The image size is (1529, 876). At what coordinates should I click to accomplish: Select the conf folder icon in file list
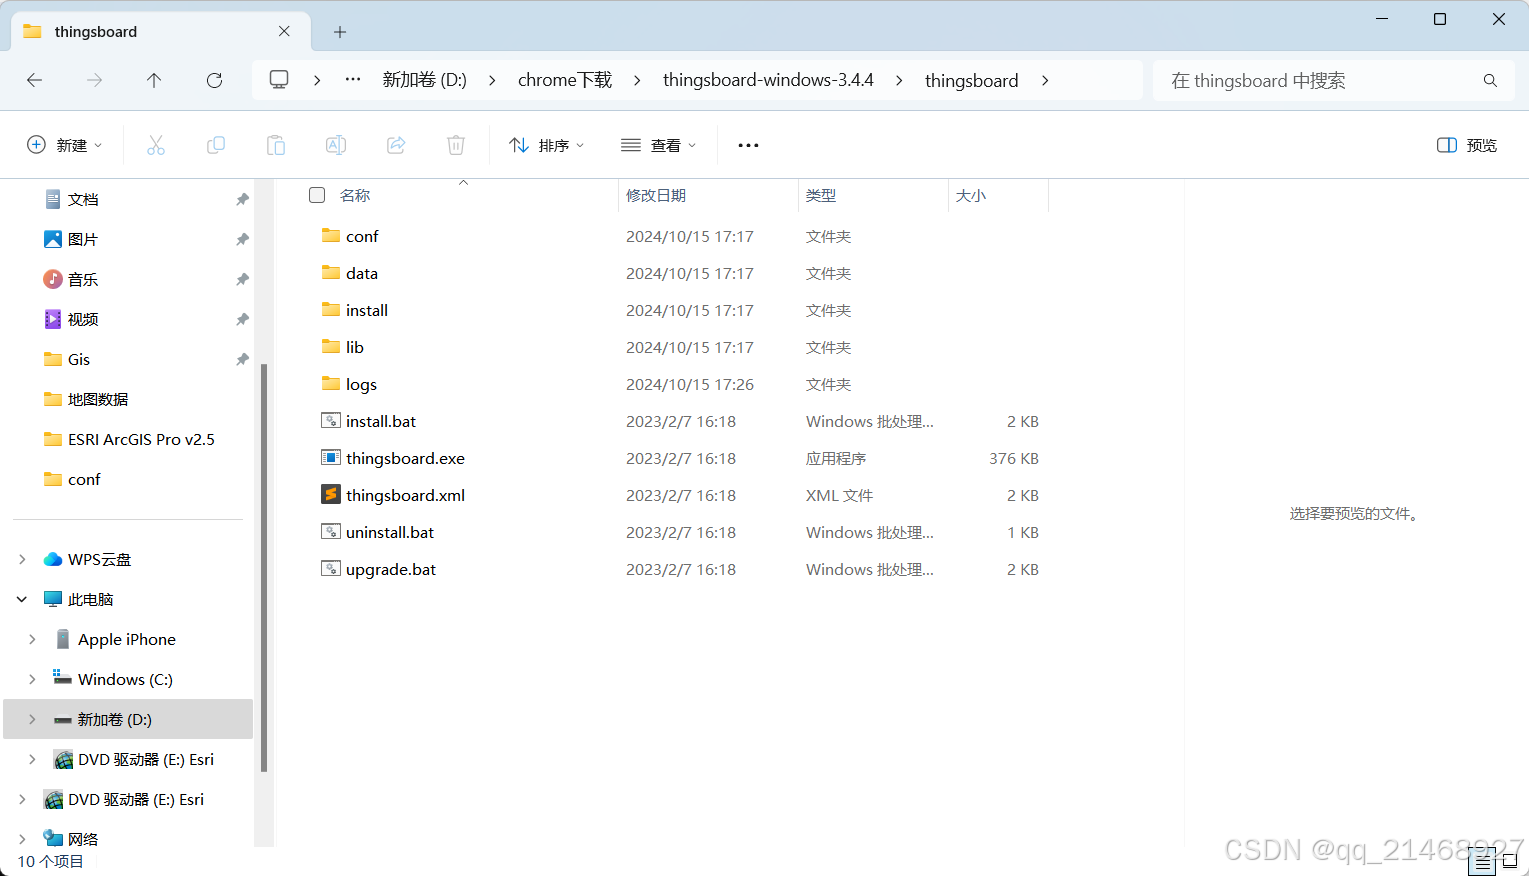pyautogui.click(x=331, y=235)
